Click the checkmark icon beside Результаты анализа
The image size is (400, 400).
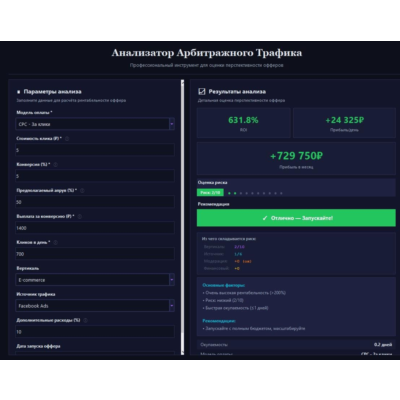pyautogui.click(x=202, y=91)
